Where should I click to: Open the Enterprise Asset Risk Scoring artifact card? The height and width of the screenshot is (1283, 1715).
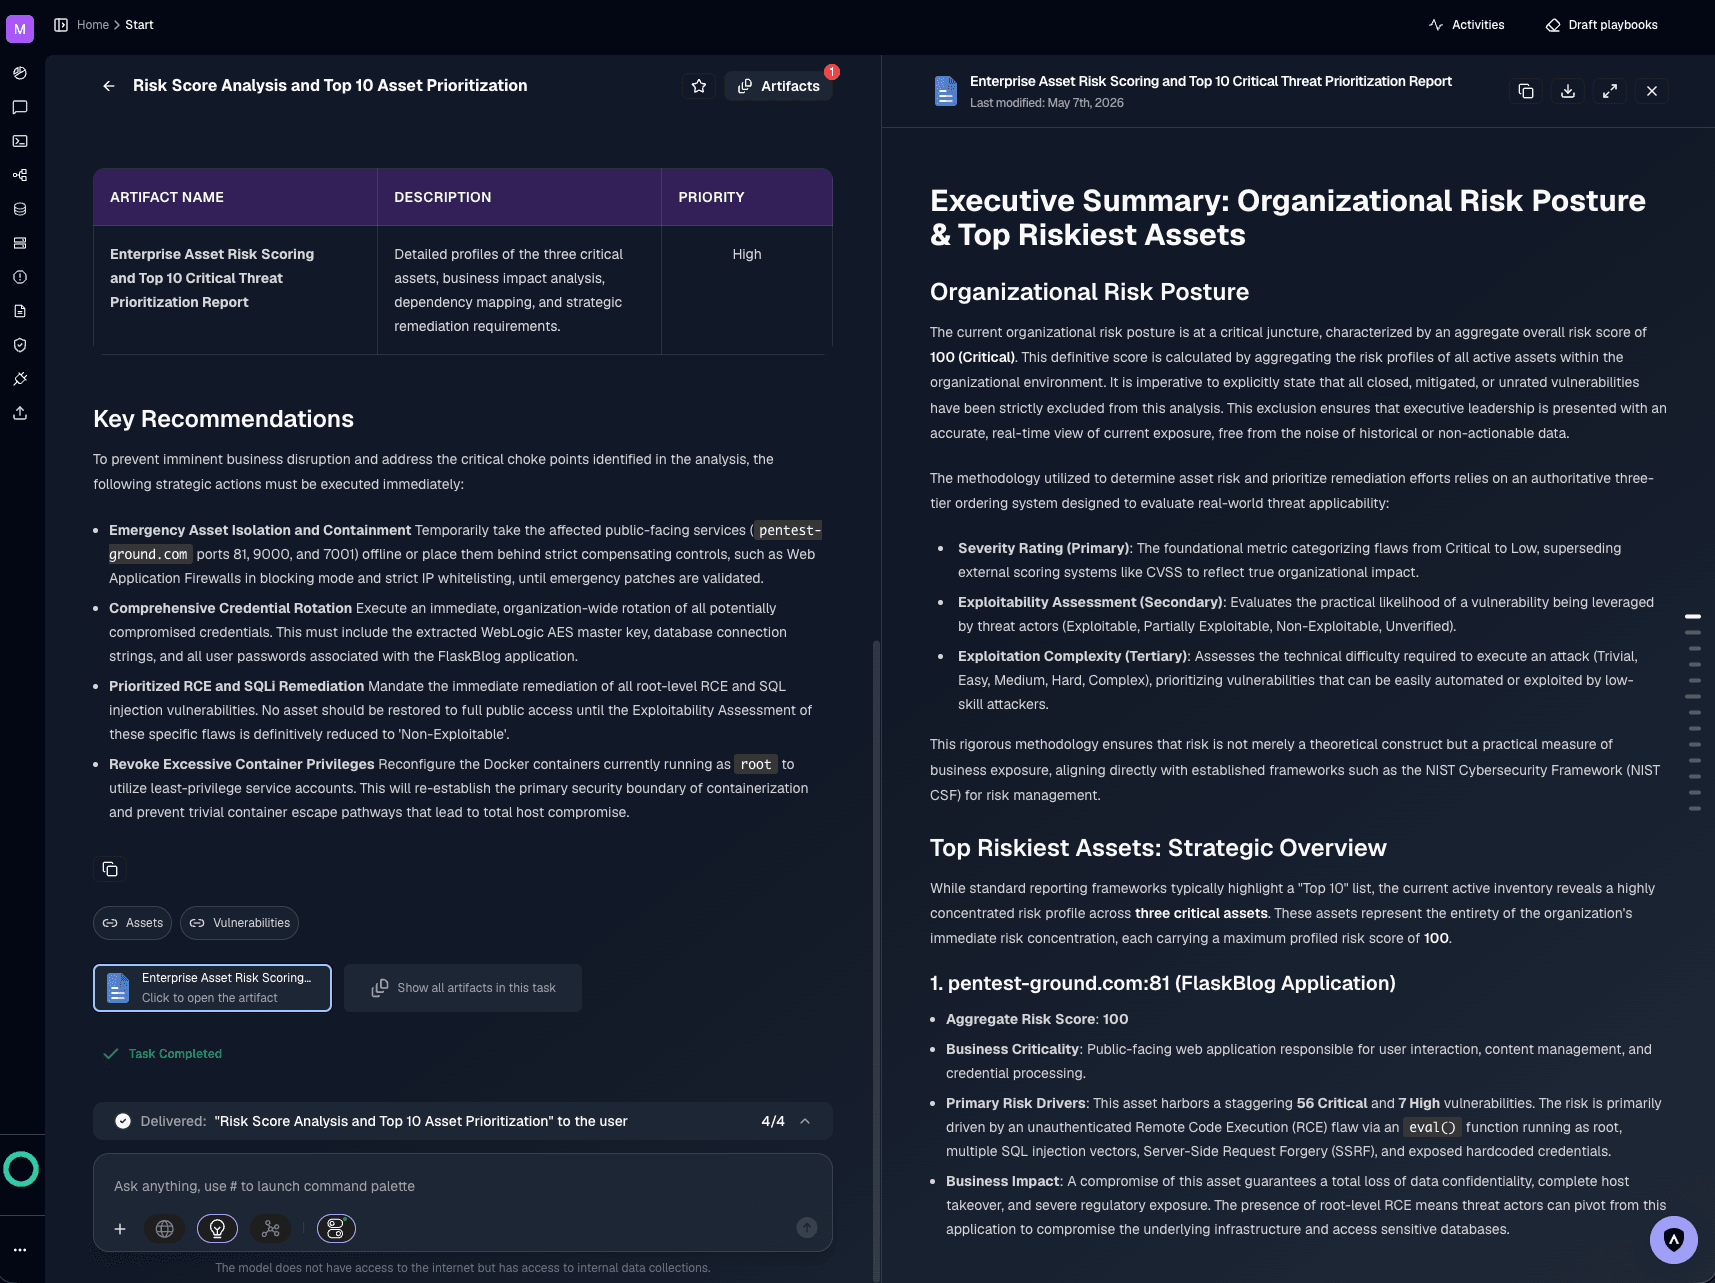coord(212,988)
